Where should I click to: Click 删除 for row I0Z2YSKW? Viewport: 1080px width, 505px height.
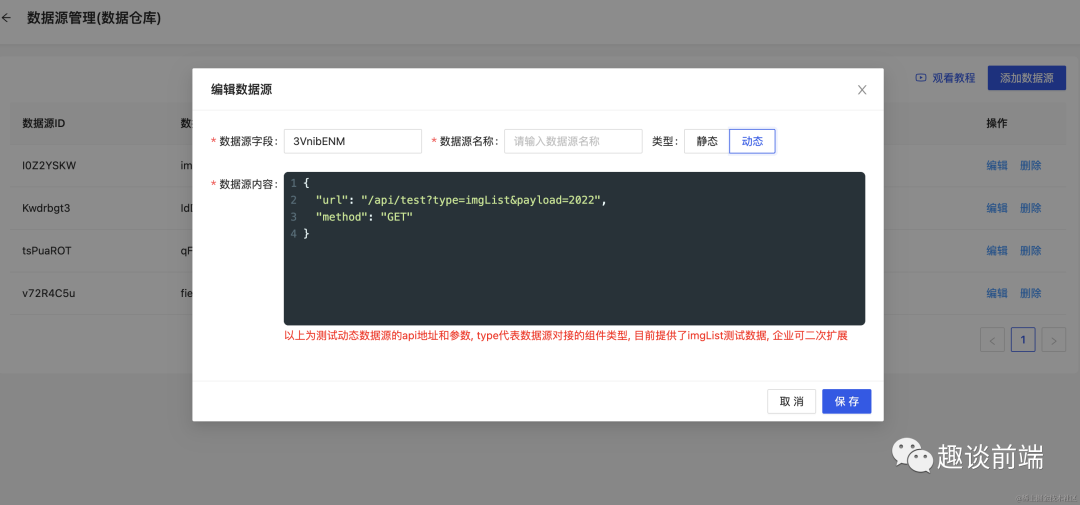[x=1030, y=165]
